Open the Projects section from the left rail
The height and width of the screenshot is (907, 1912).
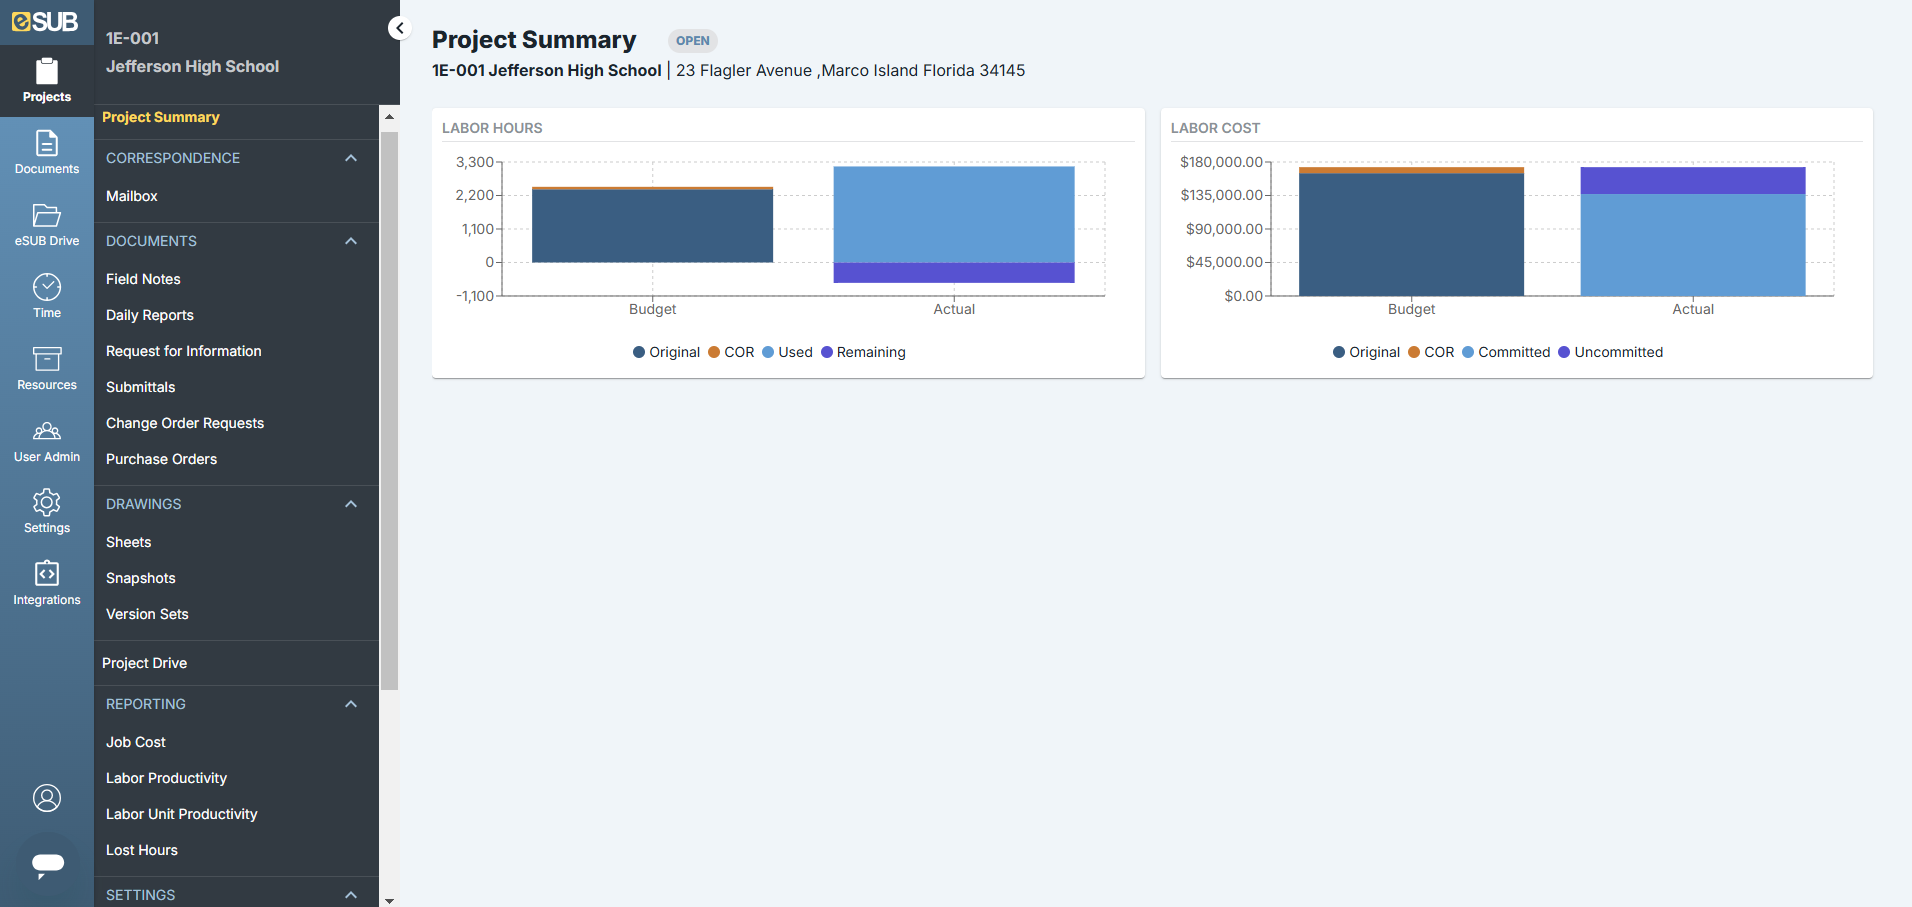(46, 80)
